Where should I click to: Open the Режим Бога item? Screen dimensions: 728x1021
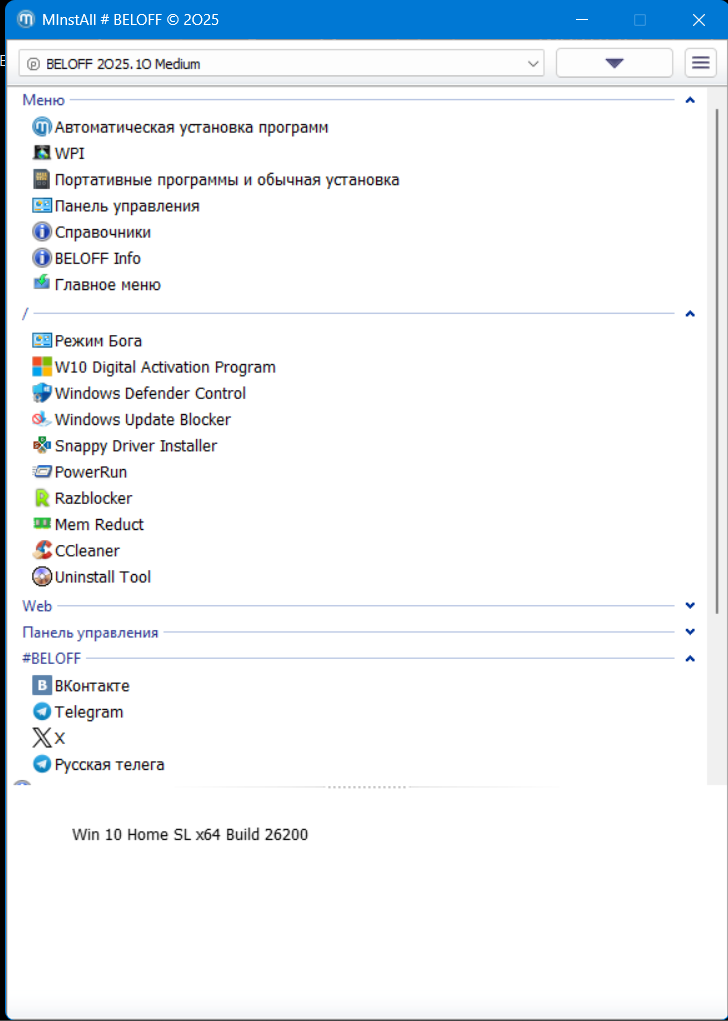(x=98, y=341)
